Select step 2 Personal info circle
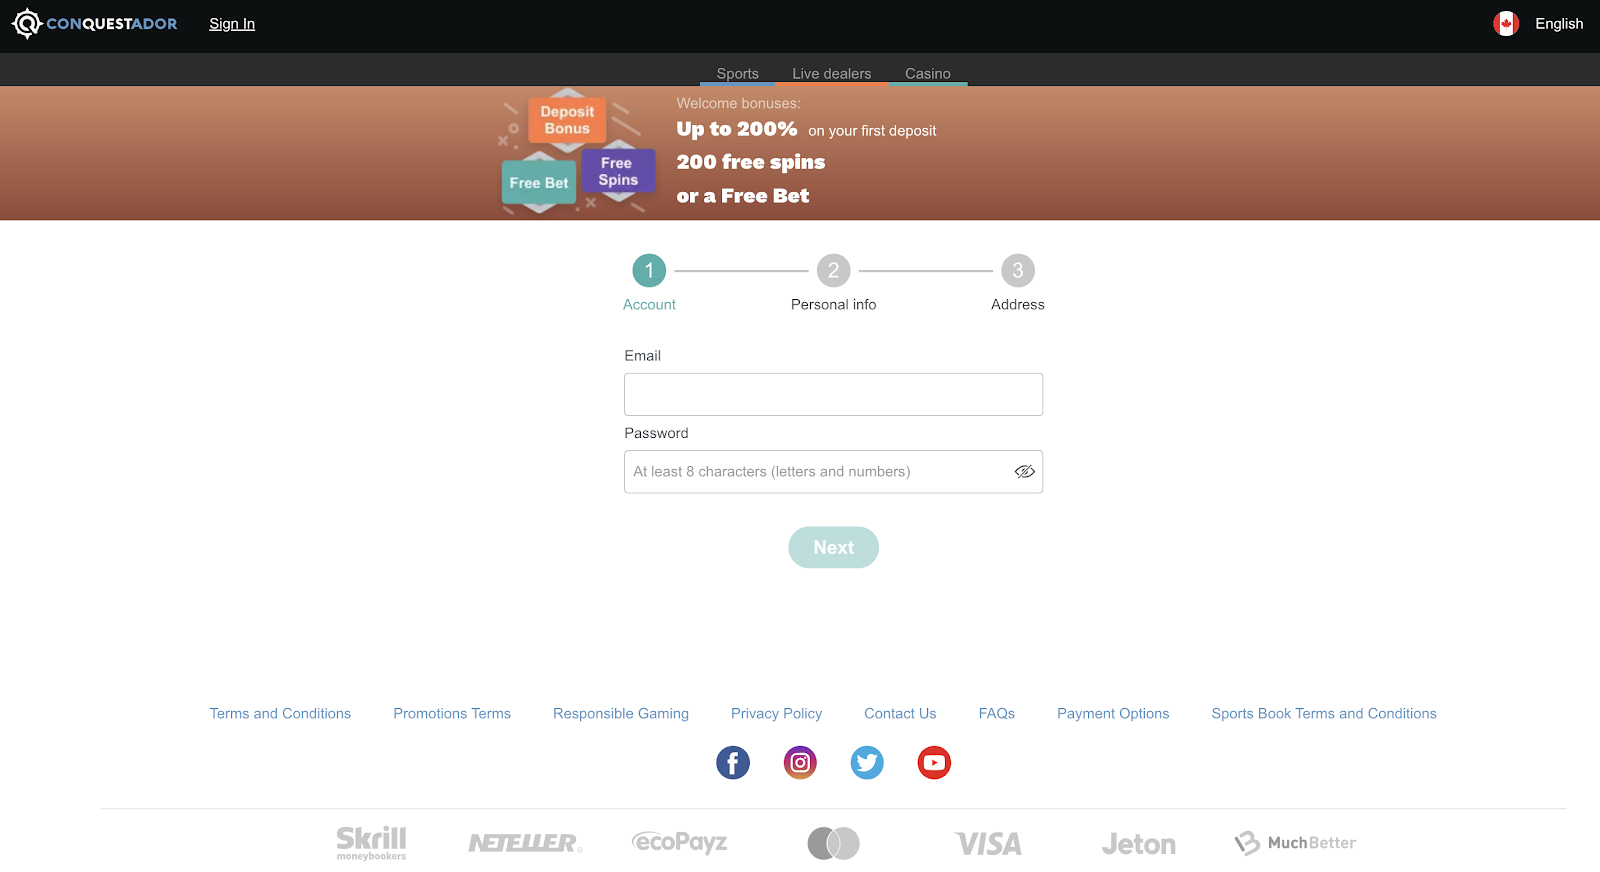1600x872 pixels. [x=833, y=270]
